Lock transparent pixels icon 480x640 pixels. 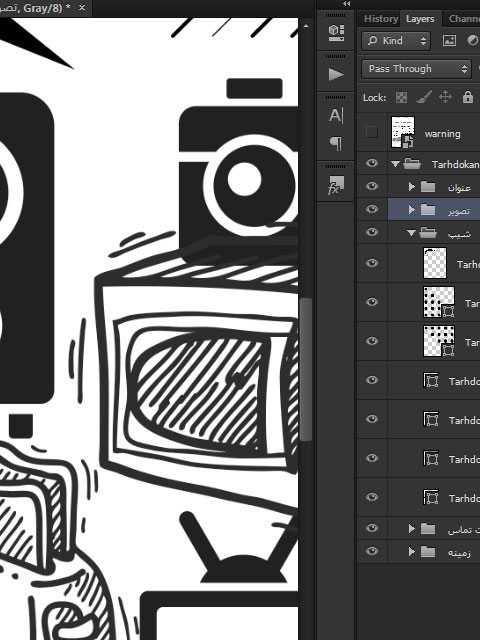click(x=401, y=98)
